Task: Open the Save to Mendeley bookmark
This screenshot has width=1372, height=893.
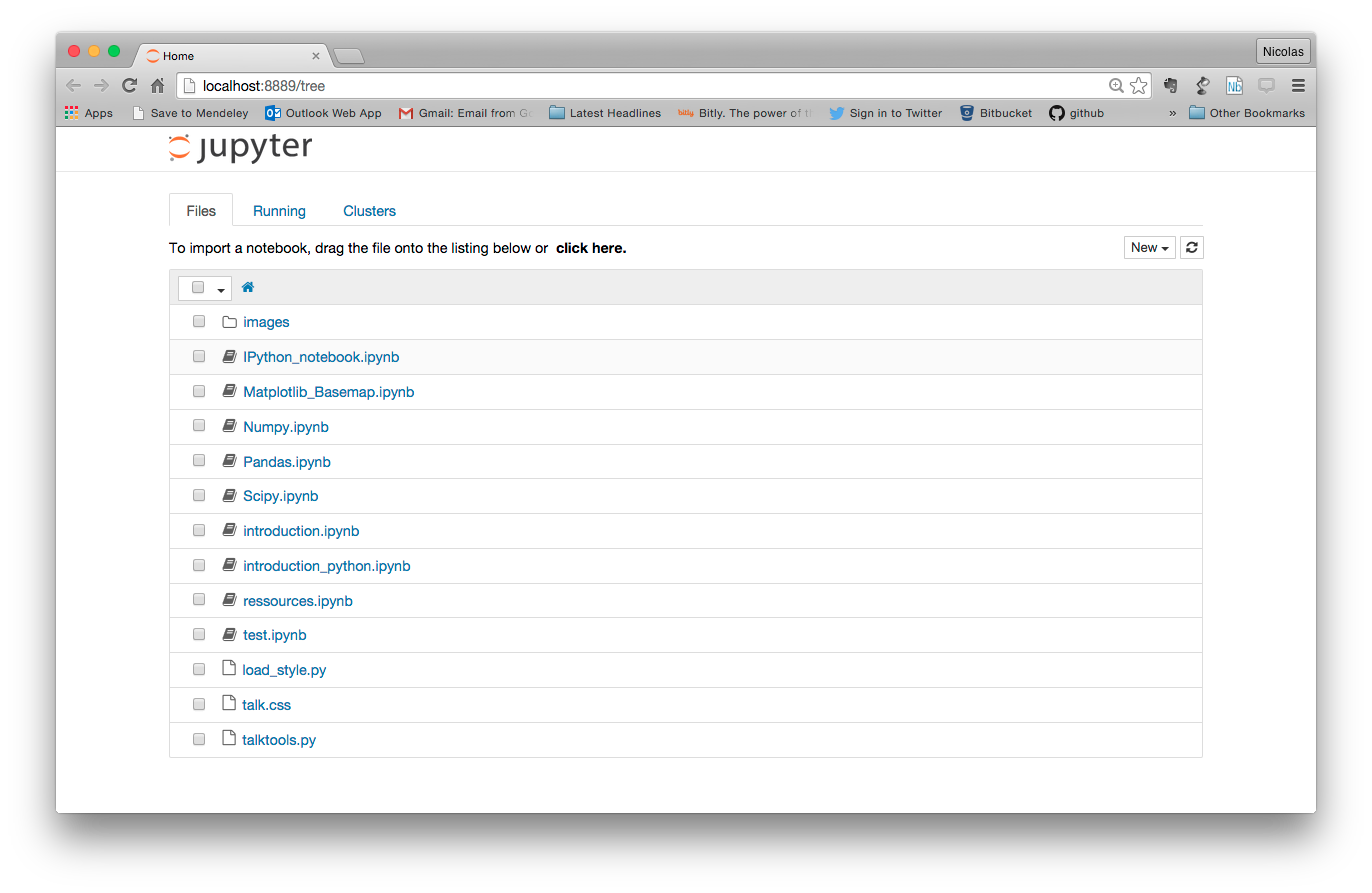Action: pyautogui.click(x=190, y=113)
